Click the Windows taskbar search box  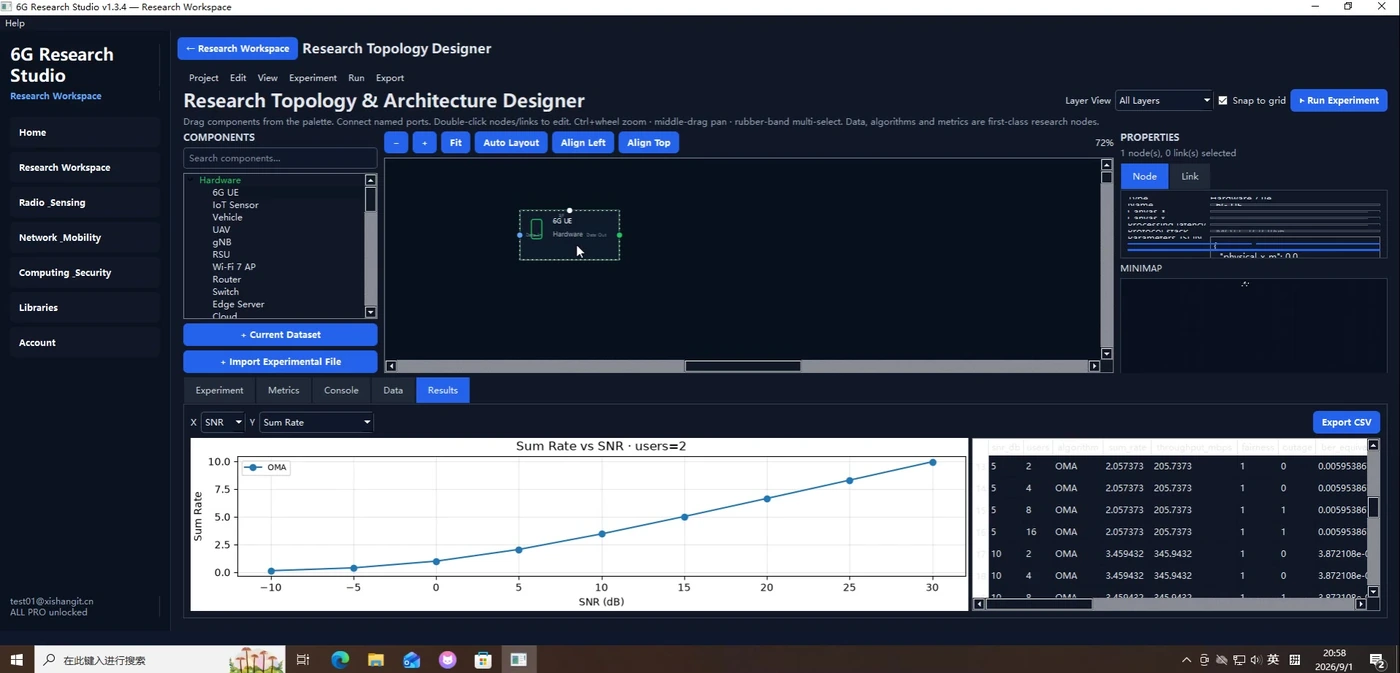pos(160,660)
